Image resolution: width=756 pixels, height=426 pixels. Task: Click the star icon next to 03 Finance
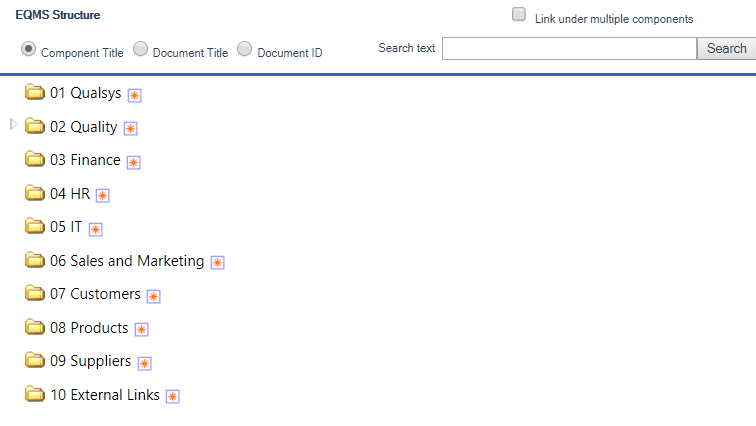pyautogui.click(x=134, y=162)
